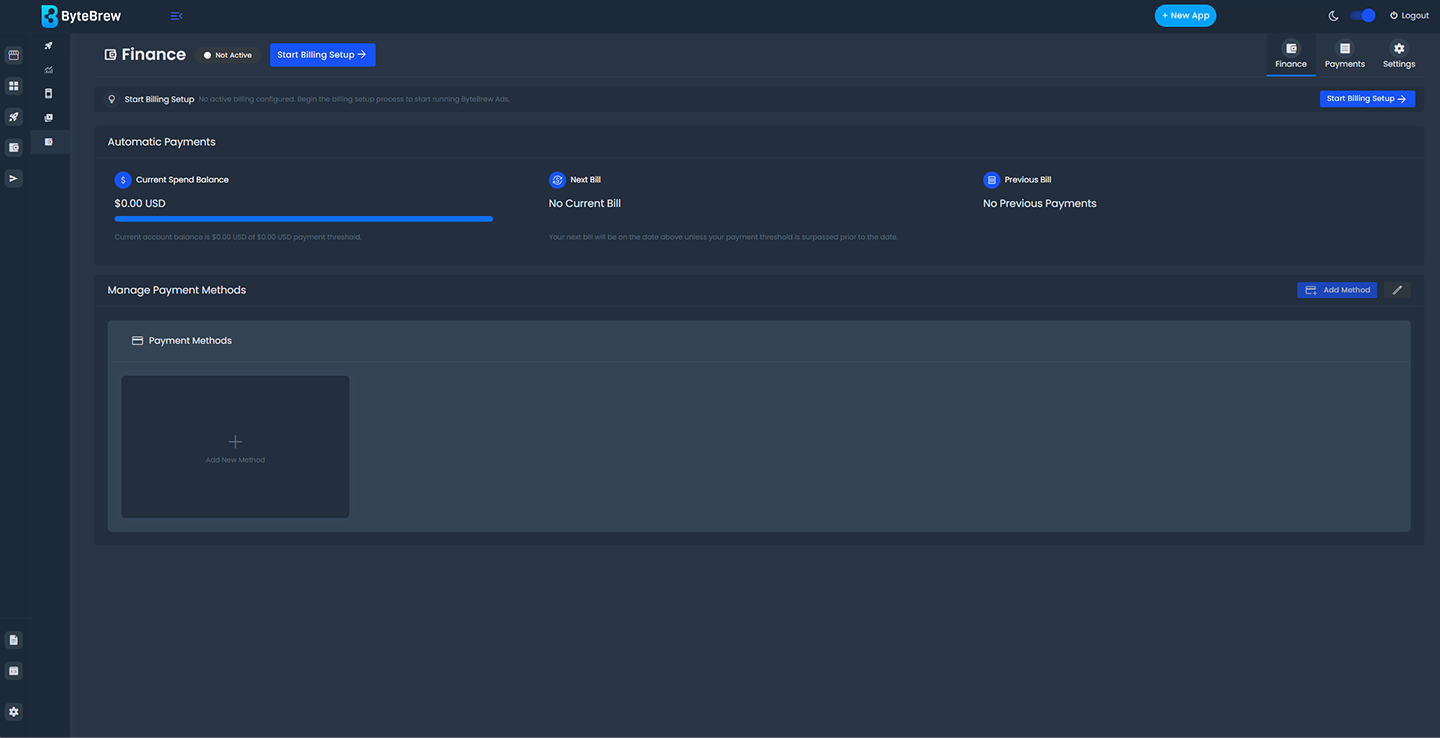
Task: Click the media stack icon in sub-sidebar
Action: 49,118
